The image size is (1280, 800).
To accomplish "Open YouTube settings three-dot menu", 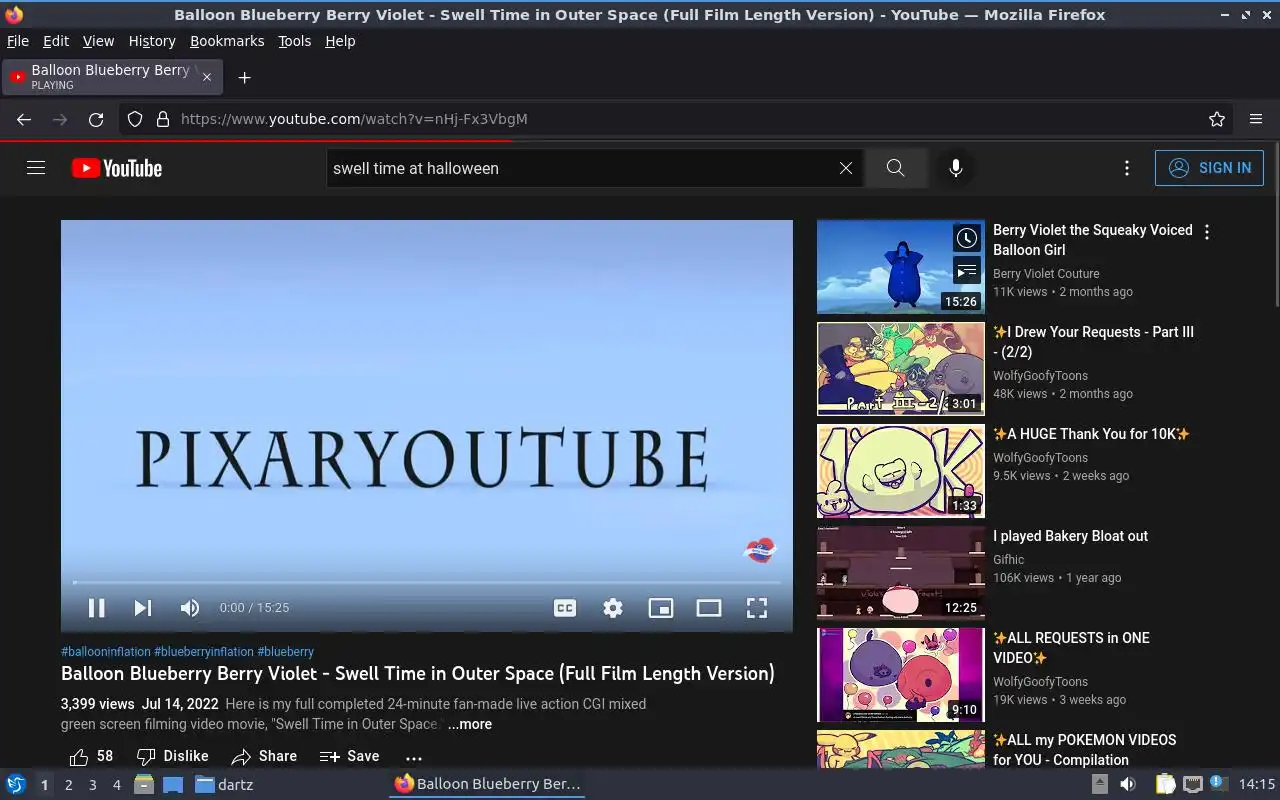I will [x=1127, y=168].
